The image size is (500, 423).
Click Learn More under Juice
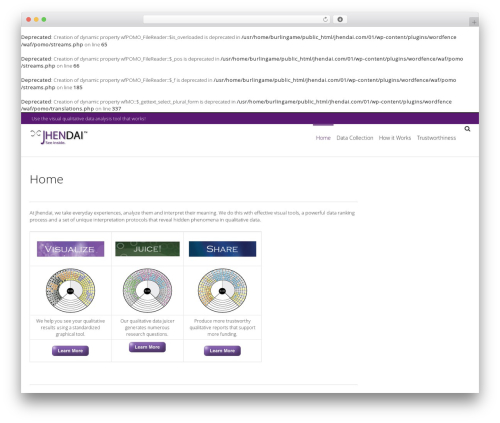pyautogui.click(x=147, y=347)
